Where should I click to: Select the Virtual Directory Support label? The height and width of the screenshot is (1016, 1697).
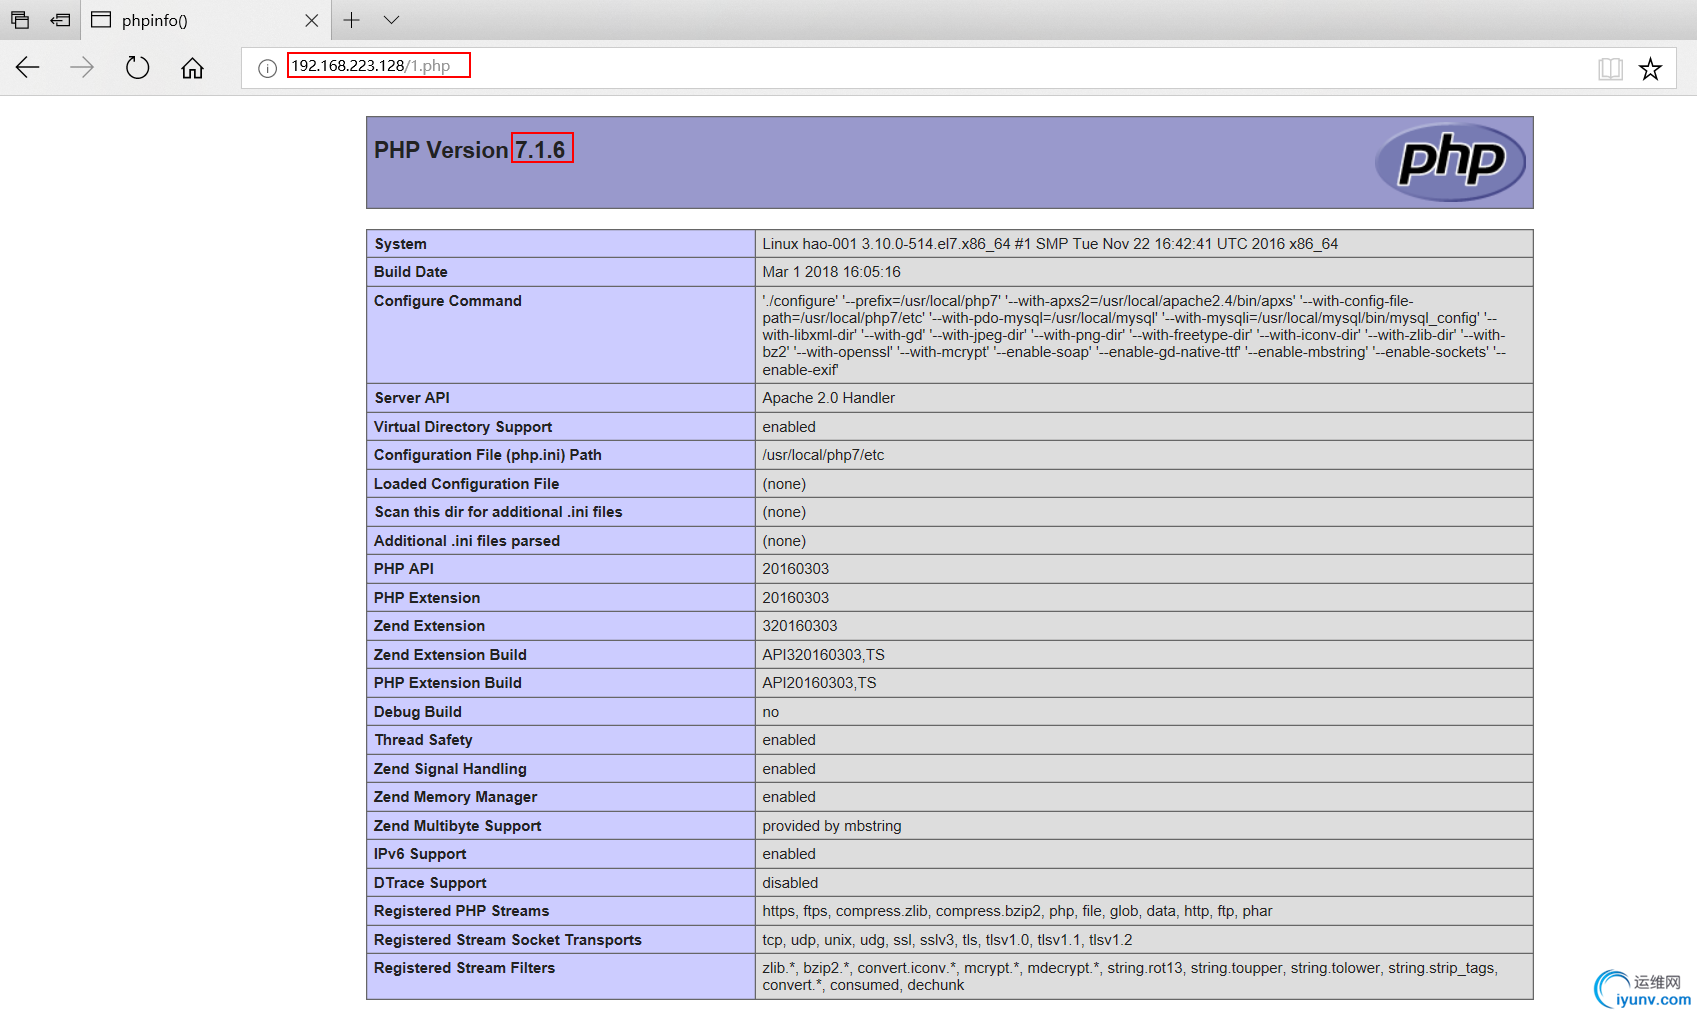[x=462, y=427]
